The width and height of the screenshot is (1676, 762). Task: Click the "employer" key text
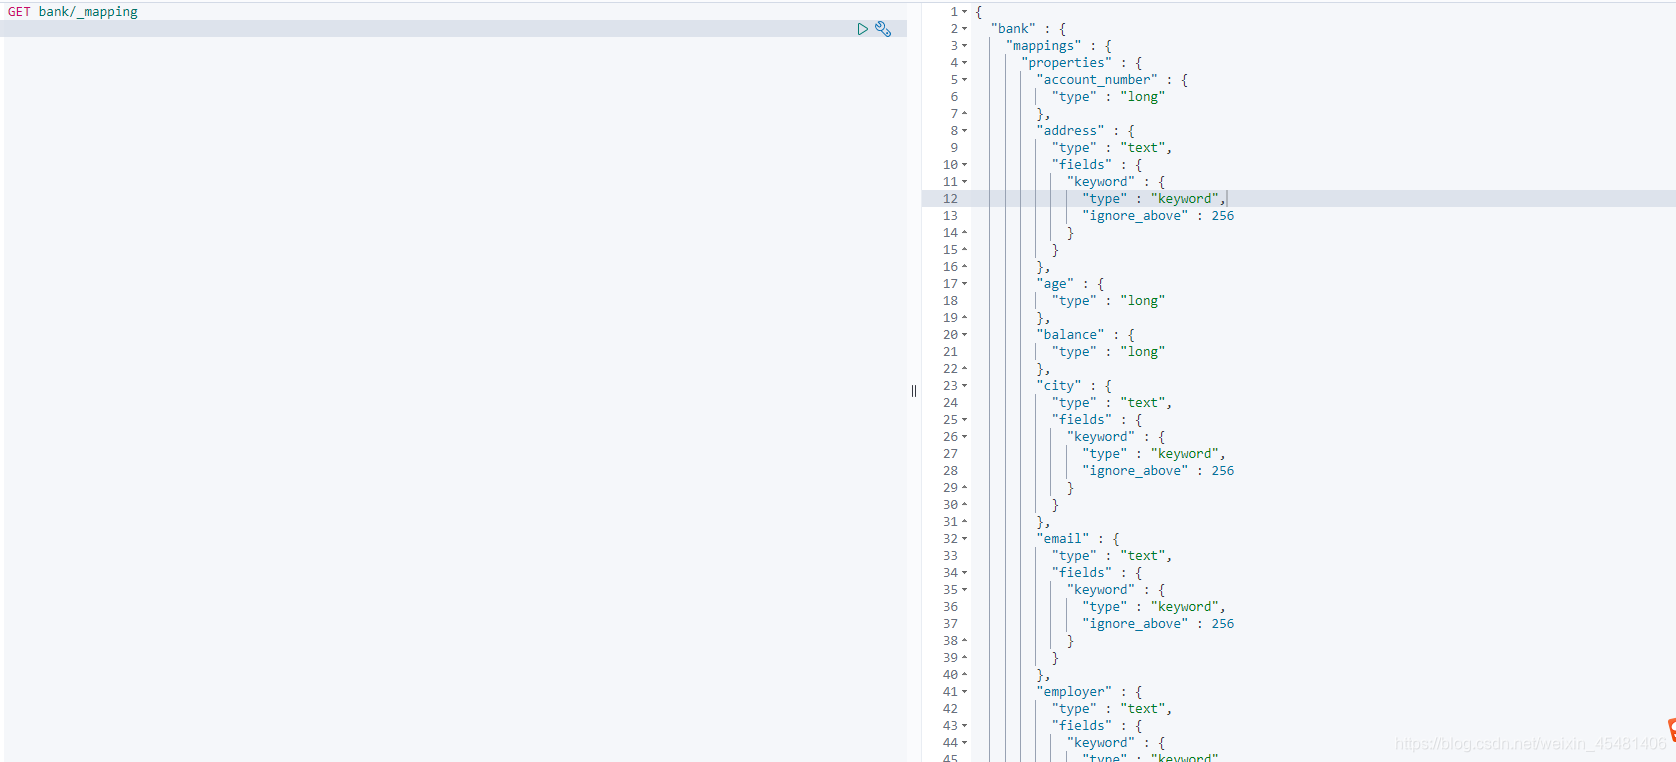(x=1074, y=692)
